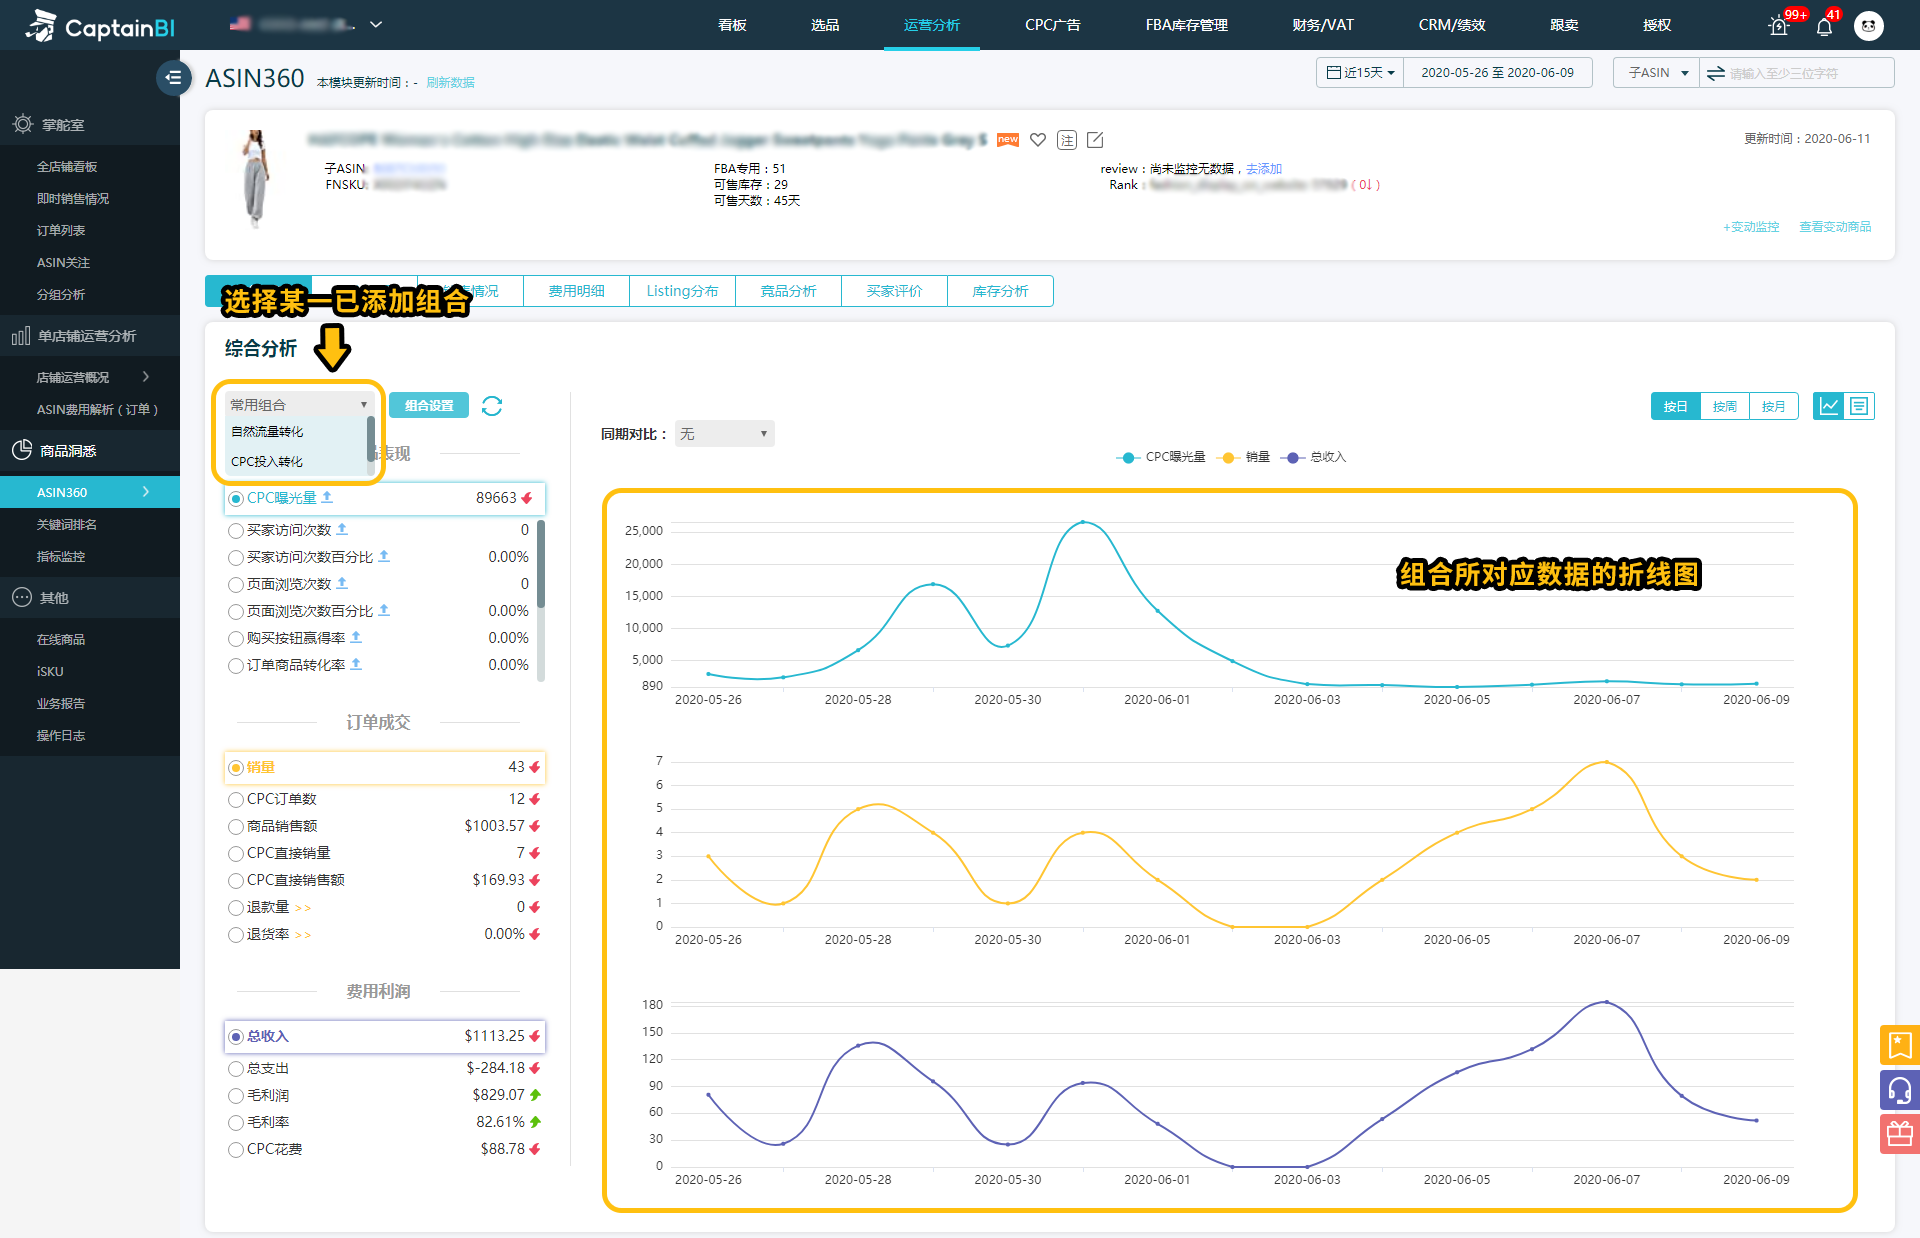
Task: Click the 查看变动商品 link
Action: [x=1835, y=227]
